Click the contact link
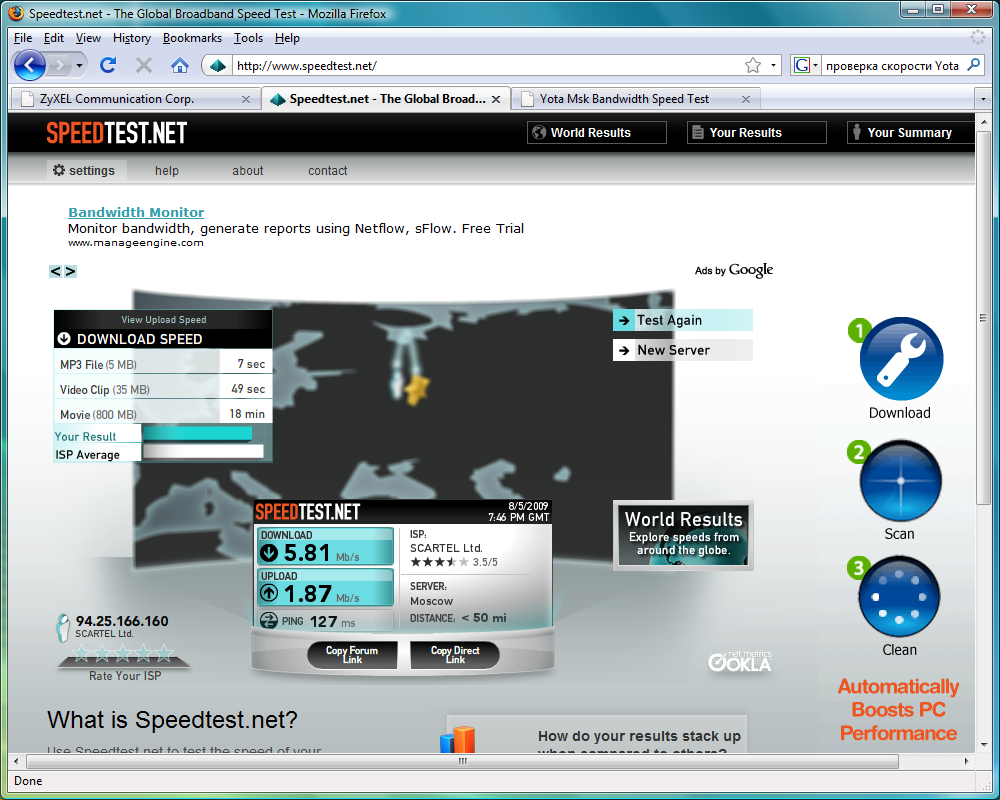The image size is (1000, 800). [x=327, y=170]
